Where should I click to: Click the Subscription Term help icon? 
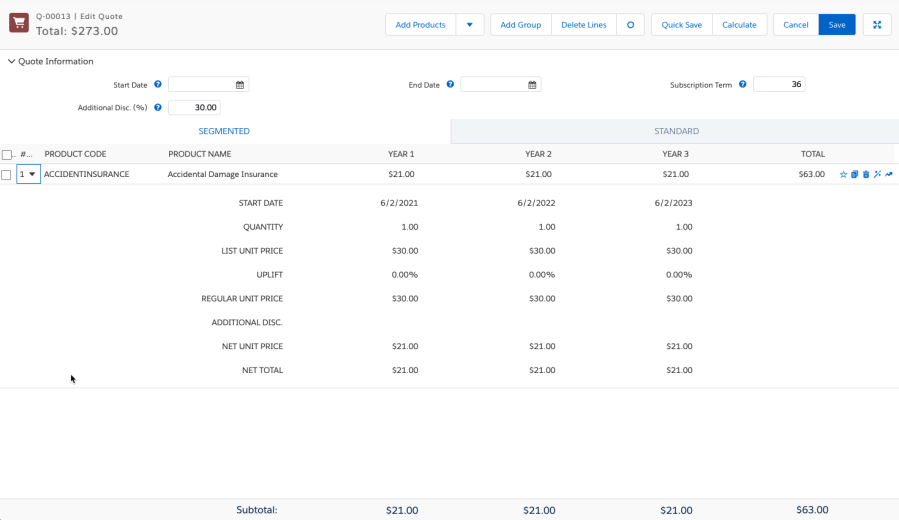(742, 85)
